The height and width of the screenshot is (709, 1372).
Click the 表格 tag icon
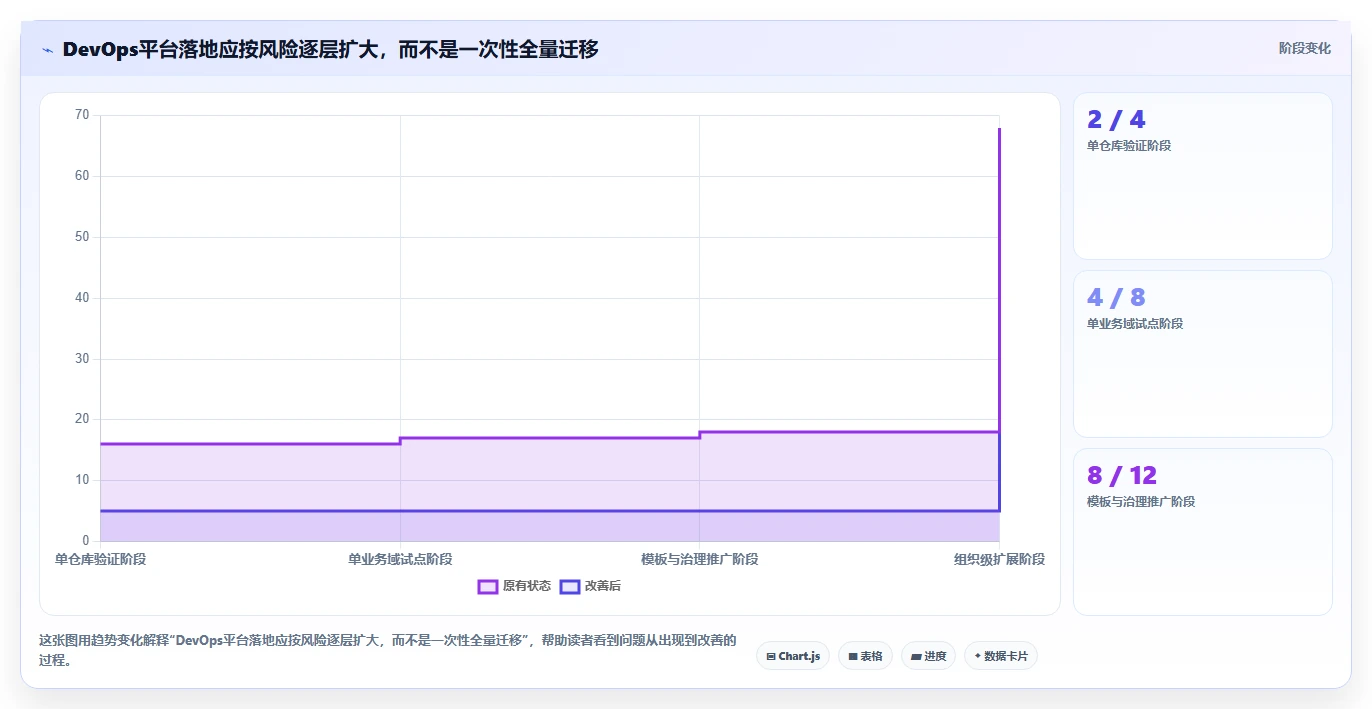tap(853, 657)
